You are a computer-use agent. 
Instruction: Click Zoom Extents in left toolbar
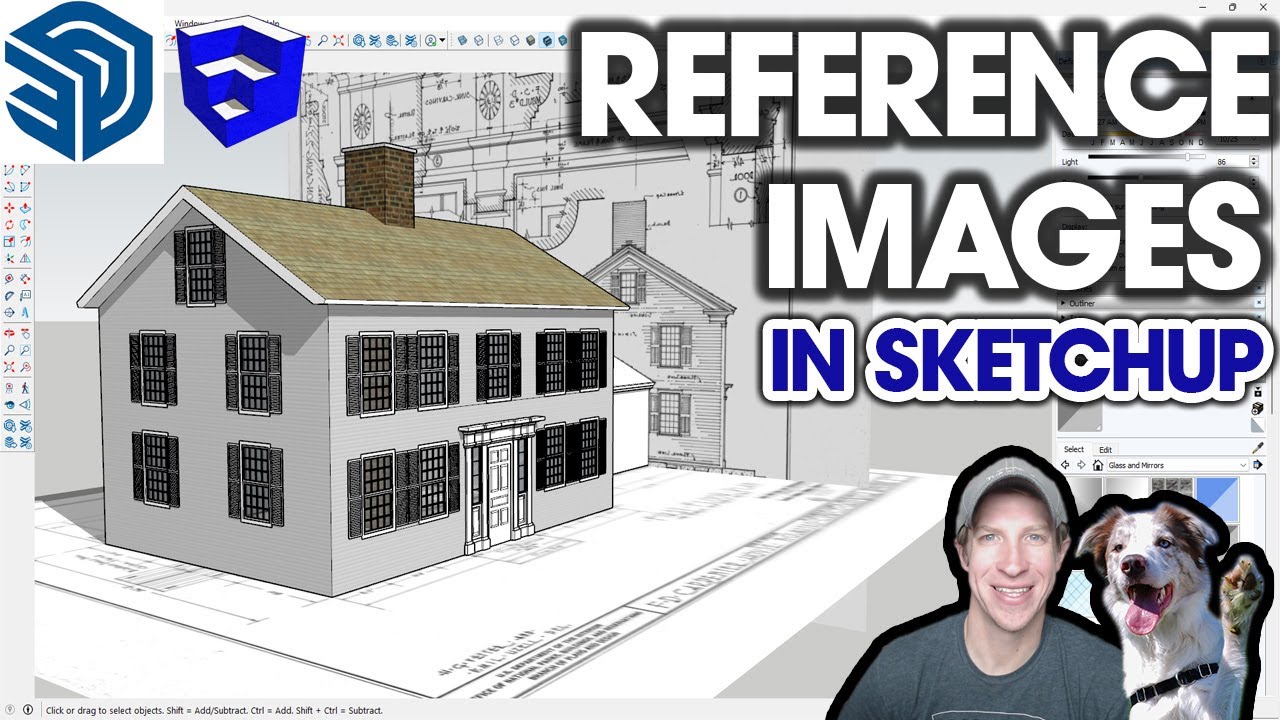(9, 366)
